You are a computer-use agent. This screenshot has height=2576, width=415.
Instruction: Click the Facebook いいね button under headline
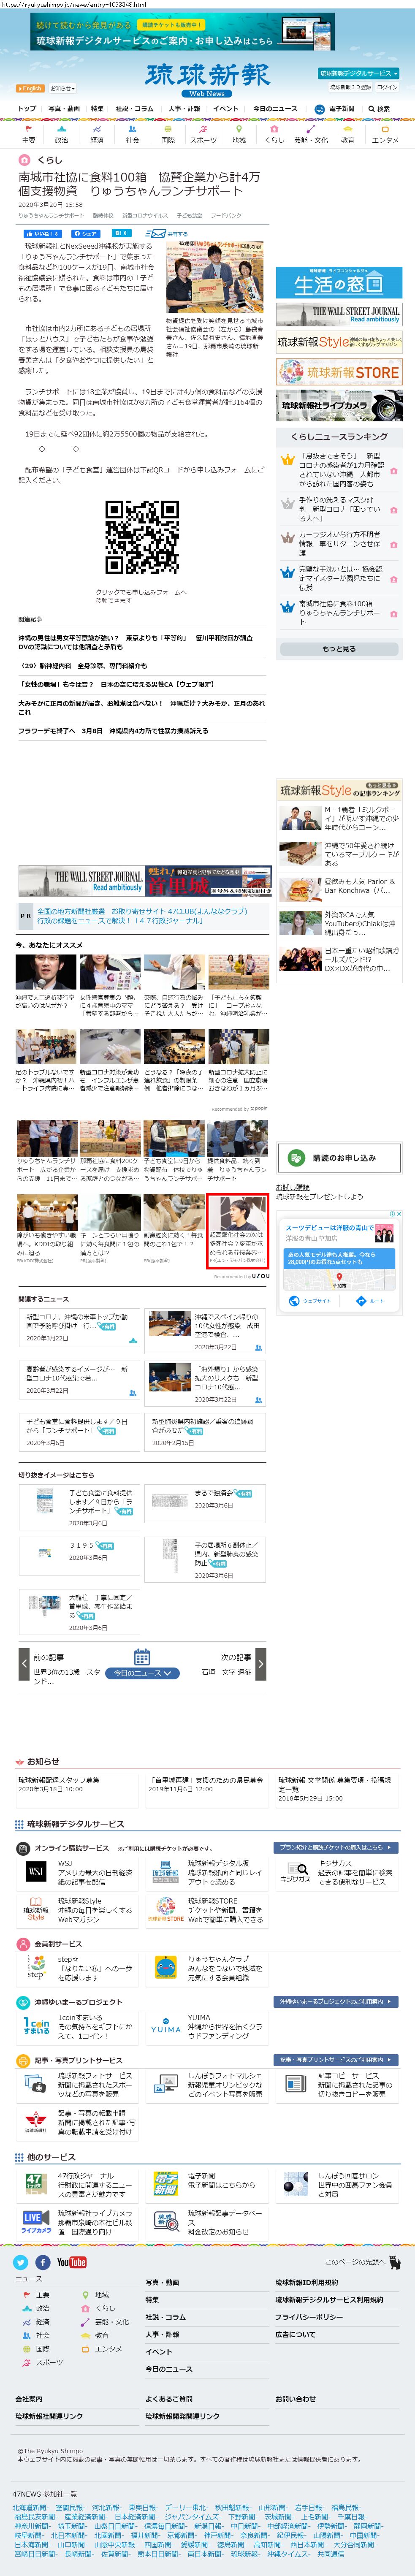point(43,234)
